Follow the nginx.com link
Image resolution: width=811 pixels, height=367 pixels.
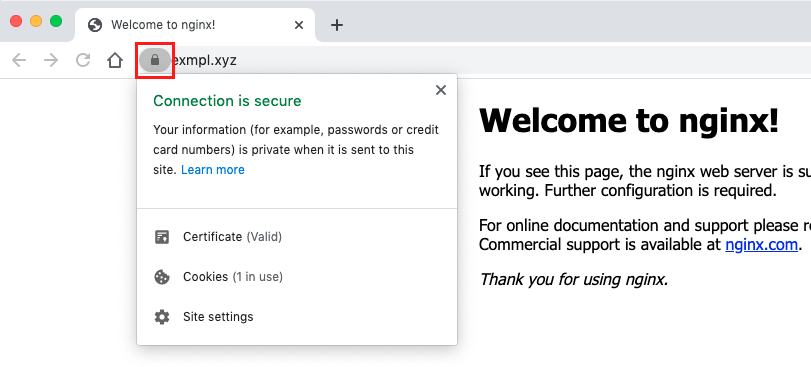point(761,244)
